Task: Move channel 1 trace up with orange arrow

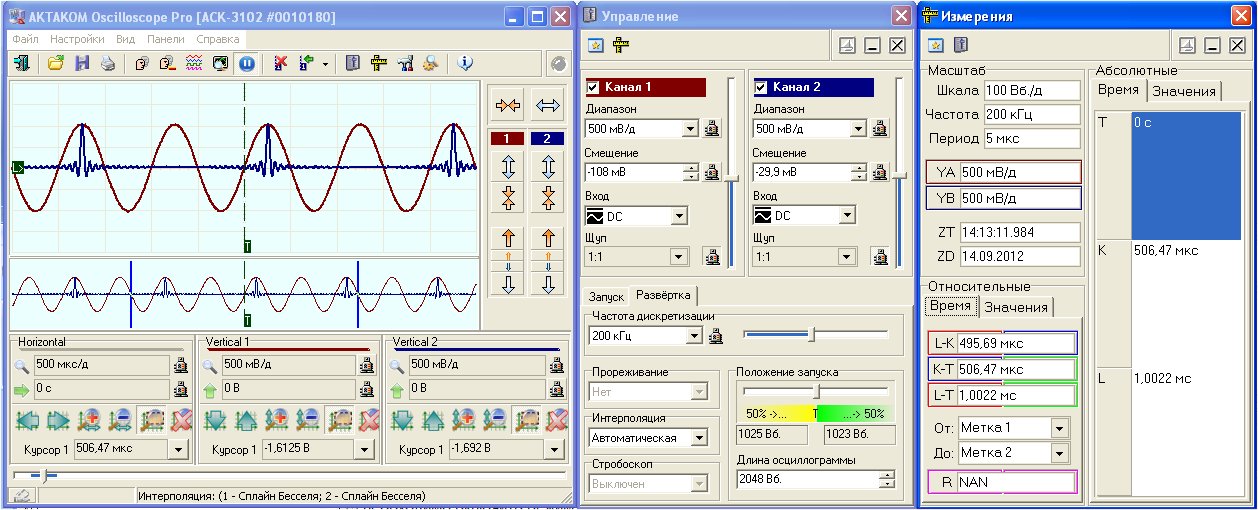Action: point(508,238)
